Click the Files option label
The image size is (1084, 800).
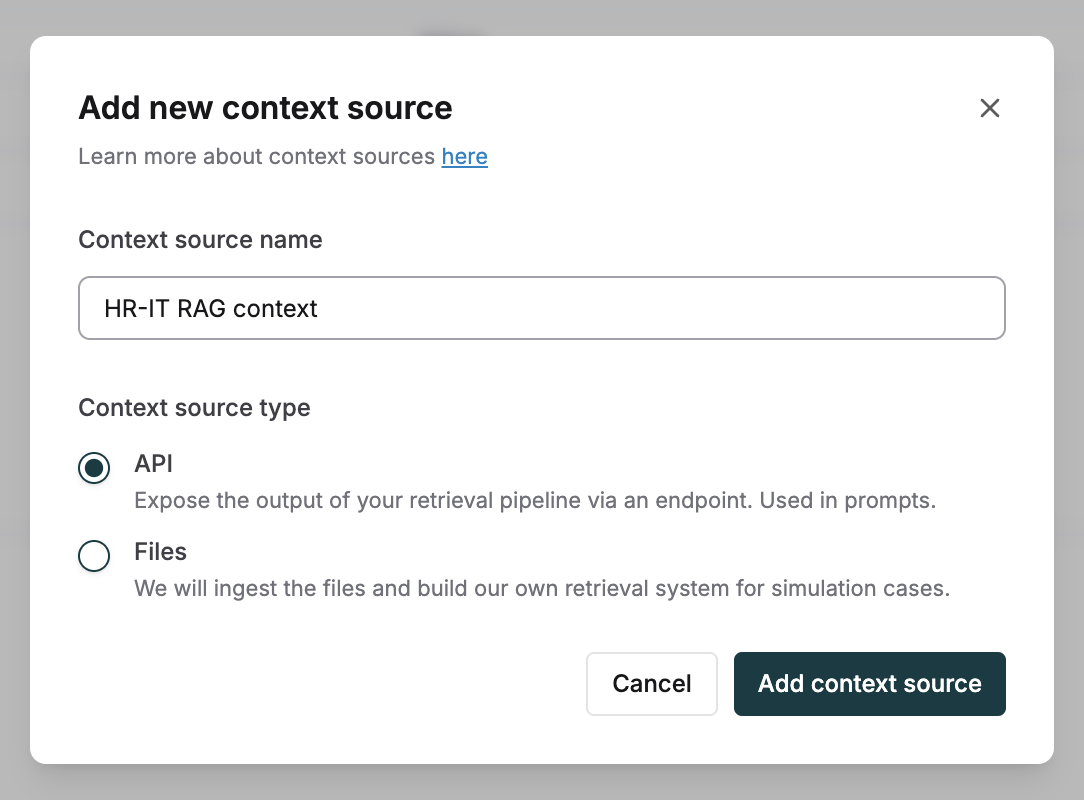(160, 552)
